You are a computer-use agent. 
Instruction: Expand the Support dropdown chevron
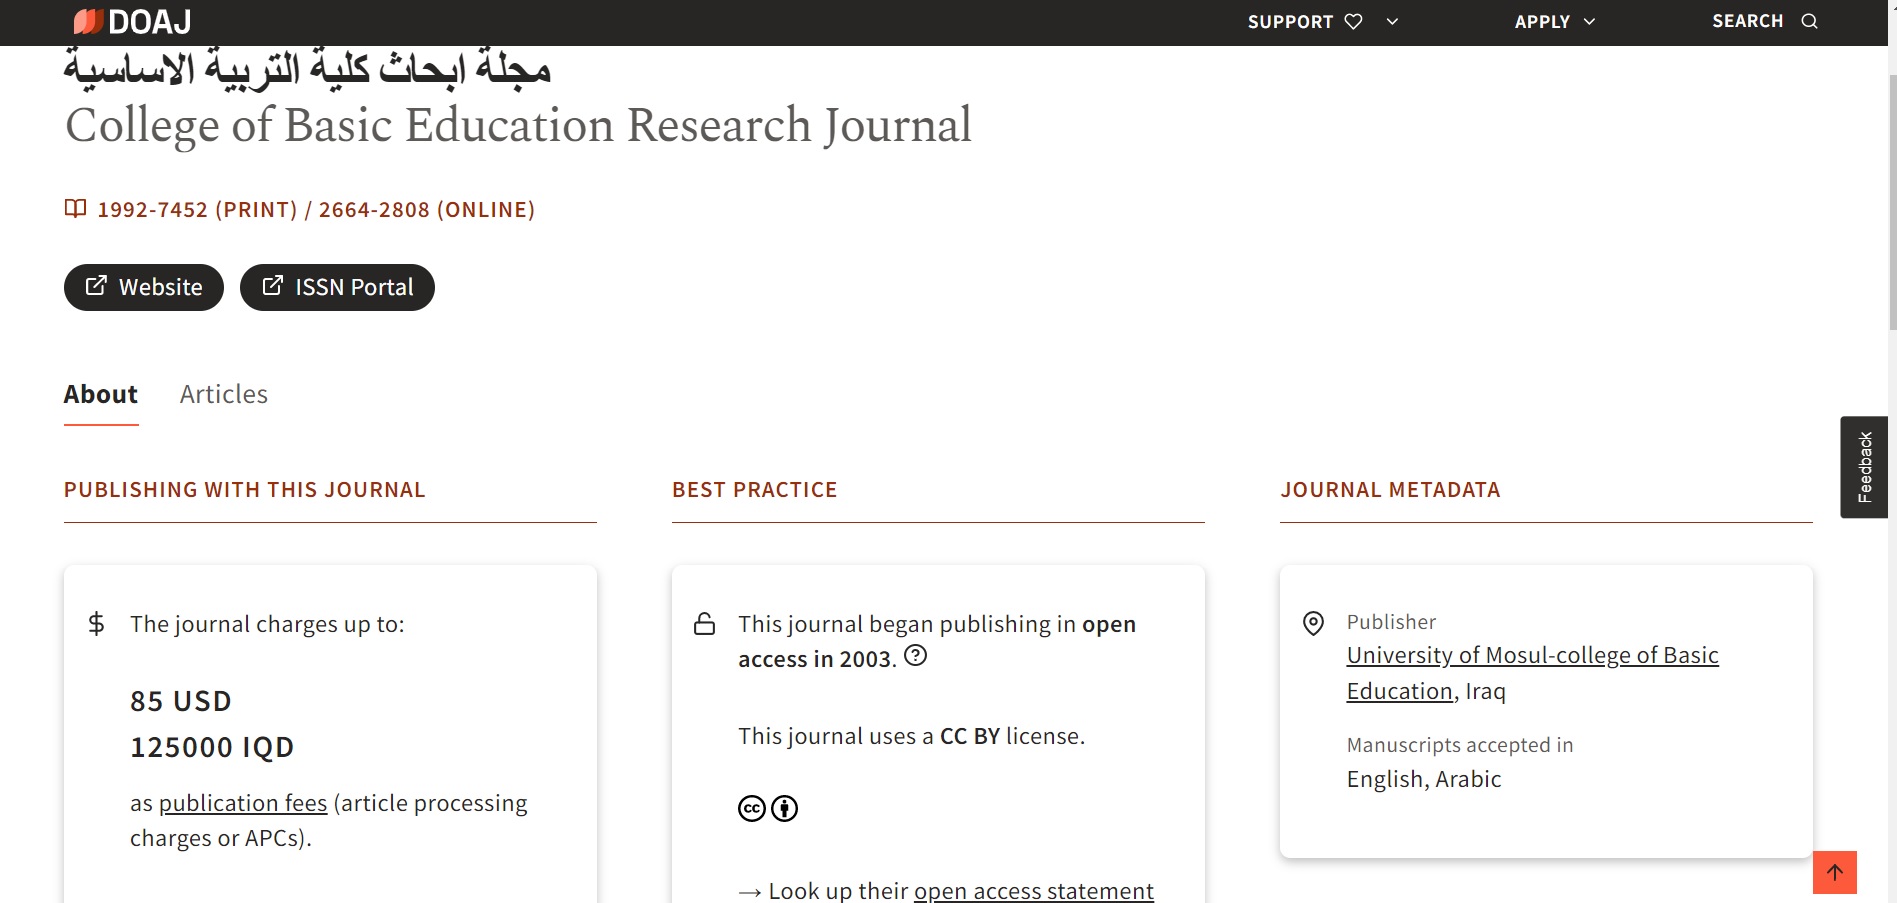[1392, 21]
